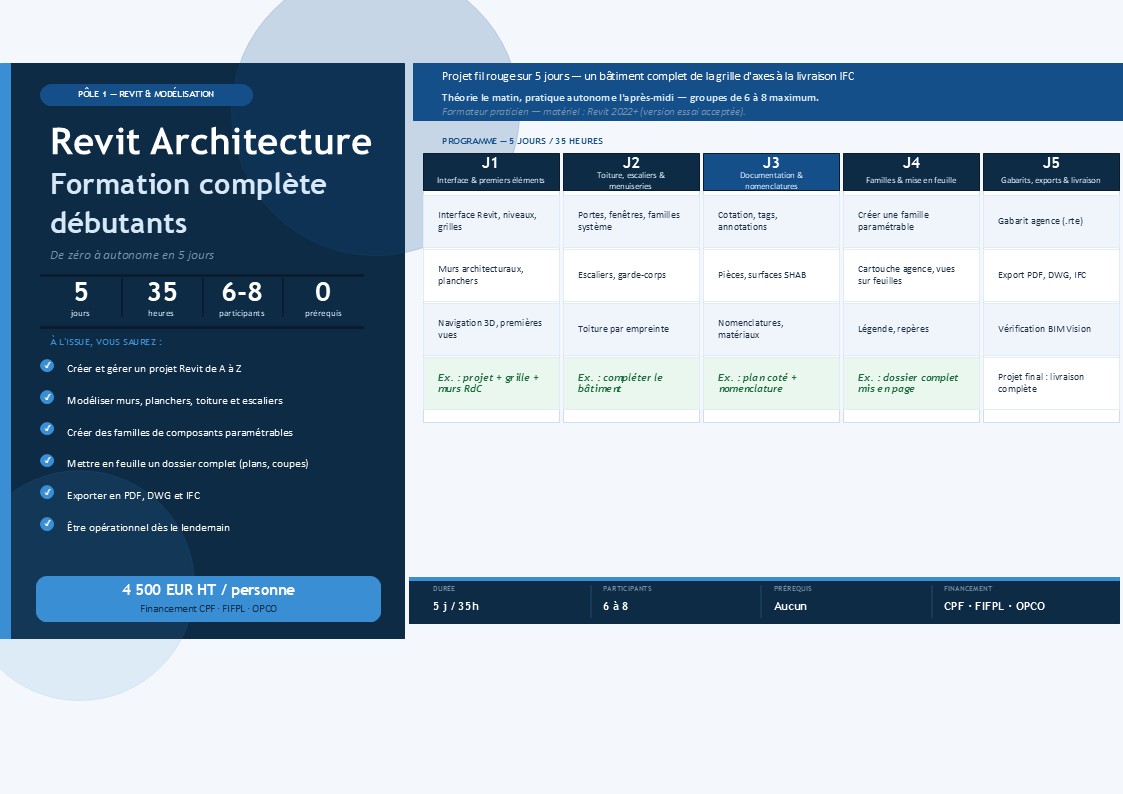Click the cell 'Pièces, surfaces SHAB'
Viewport: 1123px width, 794px height.
click(x=771, y=275)
